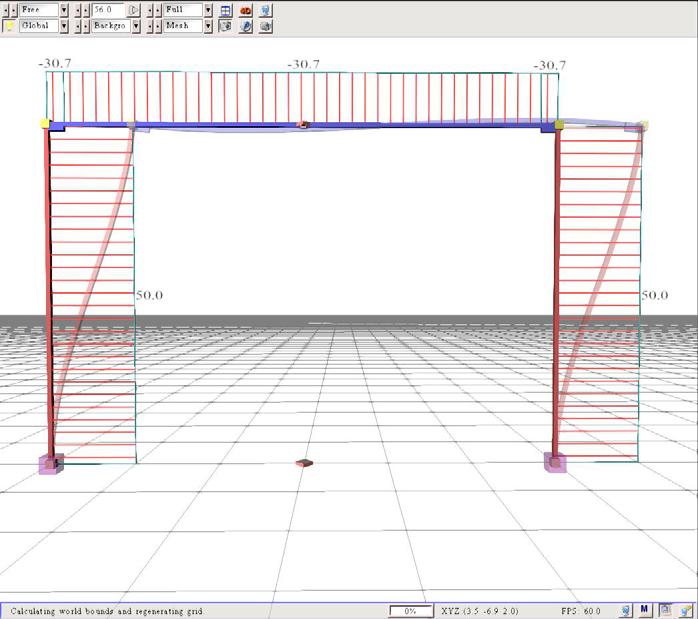Click the camera snapshot icon beside Mesh
The width and height of the screenshot is (698, 619).
(x=226, y=26)
